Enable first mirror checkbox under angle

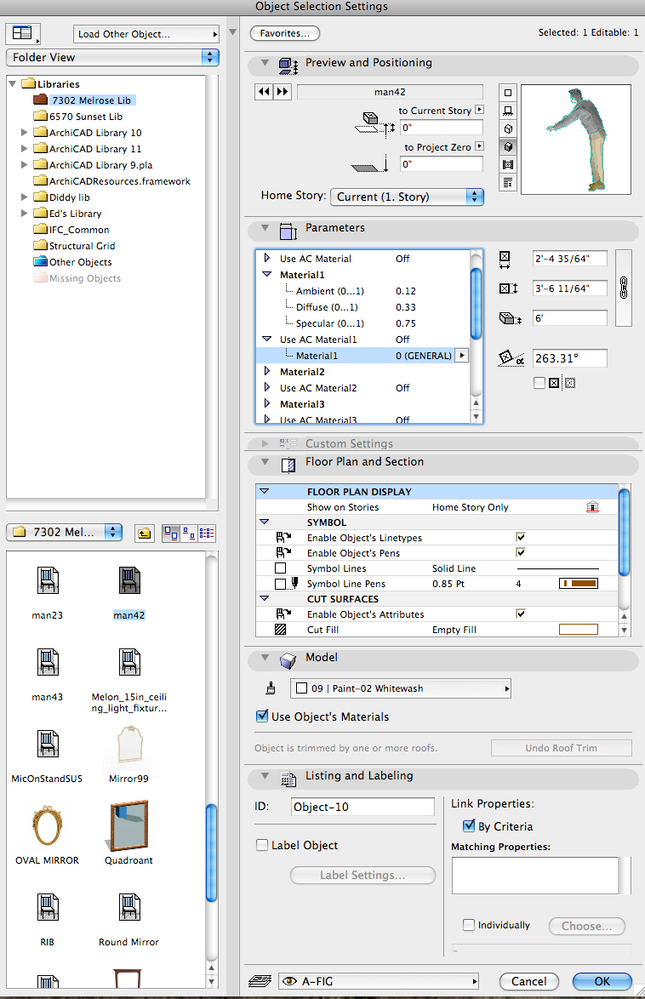click(x=539, y=383)
